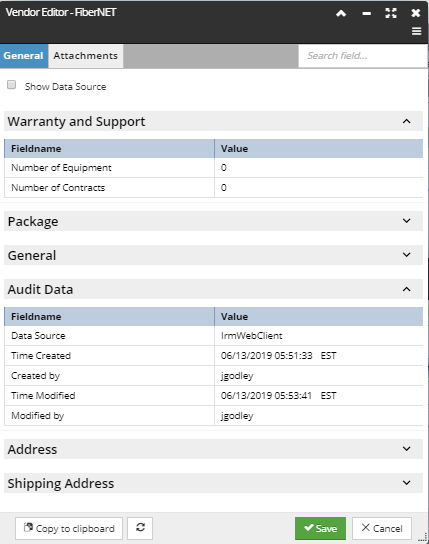Screen dimensions: 429x544
Task: Click Copy to clipboard button
Action: pyautogui.click(x=69, y=528)
